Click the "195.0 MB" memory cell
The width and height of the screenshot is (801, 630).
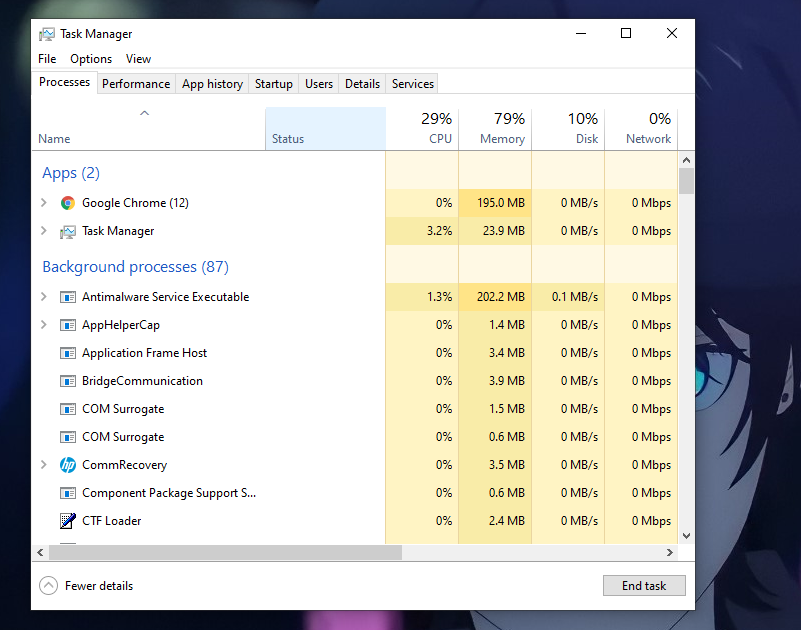(495, 203)
